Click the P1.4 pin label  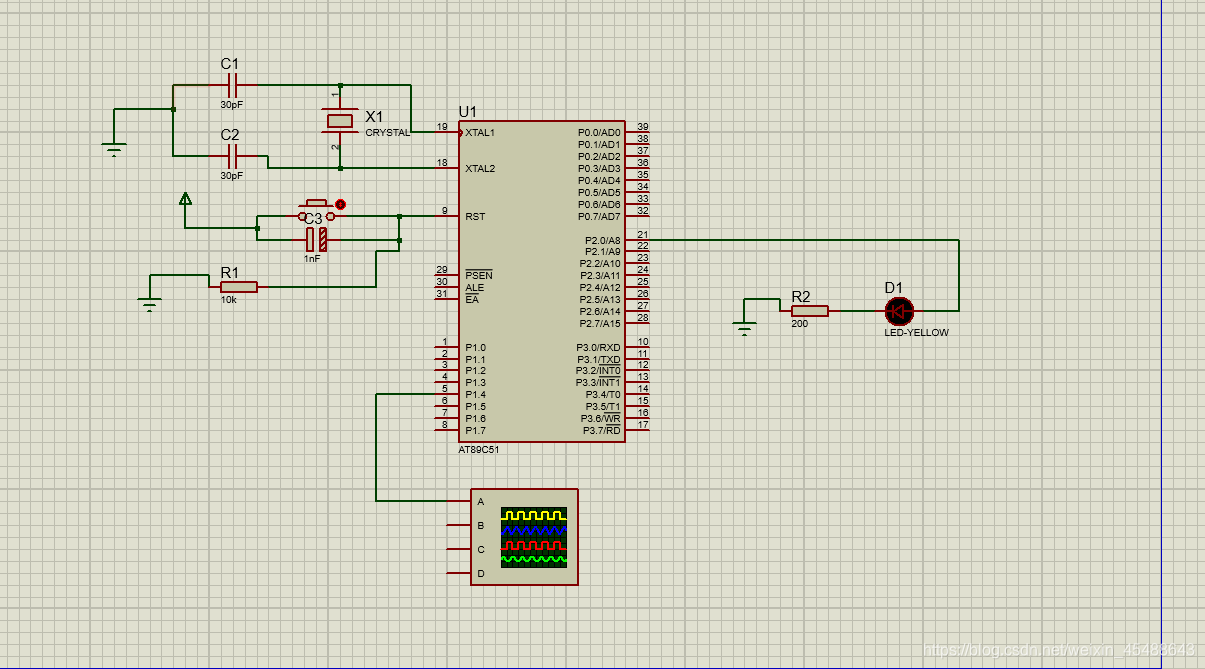click(475, 395)
